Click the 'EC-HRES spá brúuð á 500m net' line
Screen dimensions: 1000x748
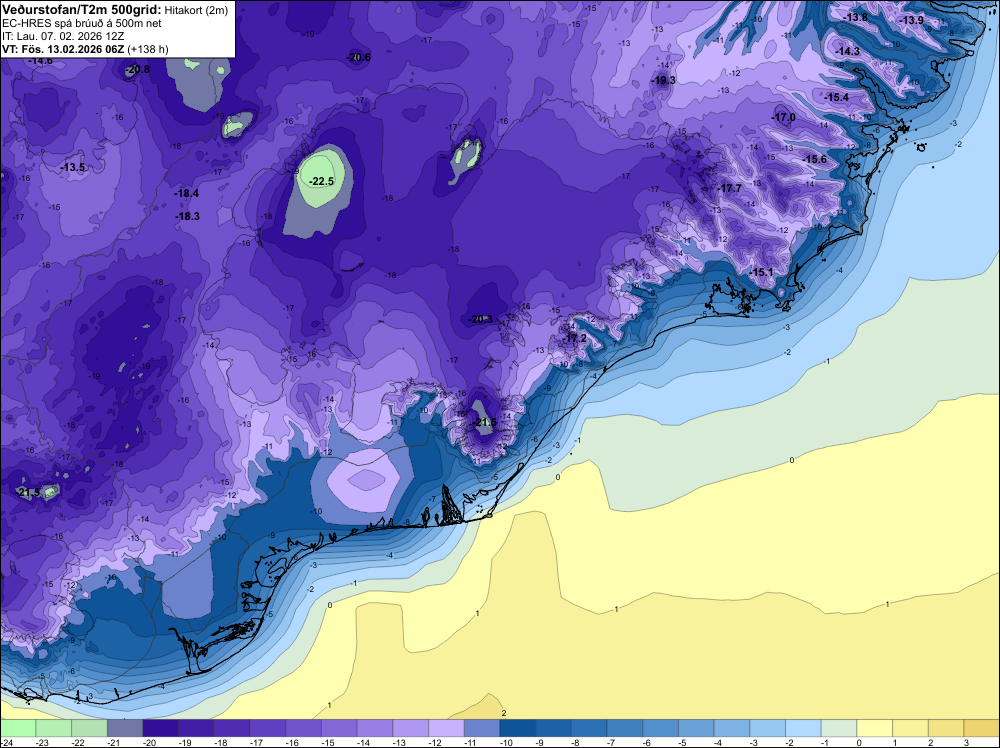pos(82,24)
